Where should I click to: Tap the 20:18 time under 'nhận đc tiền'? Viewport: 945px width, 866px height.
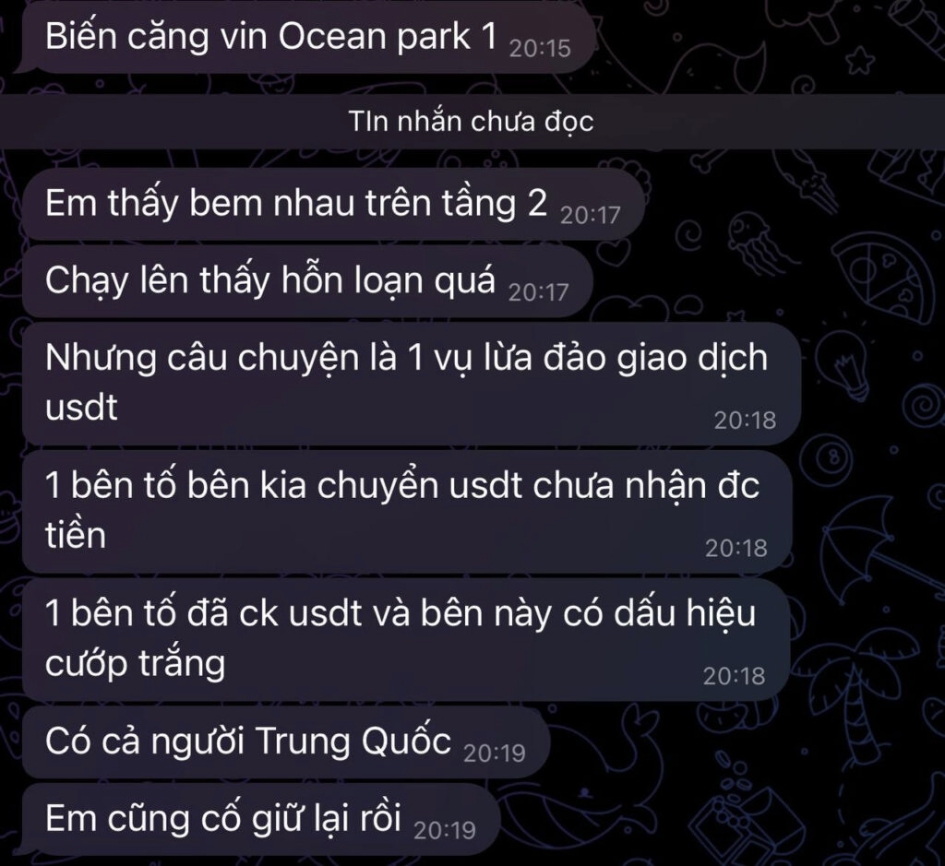click(736, 548)
